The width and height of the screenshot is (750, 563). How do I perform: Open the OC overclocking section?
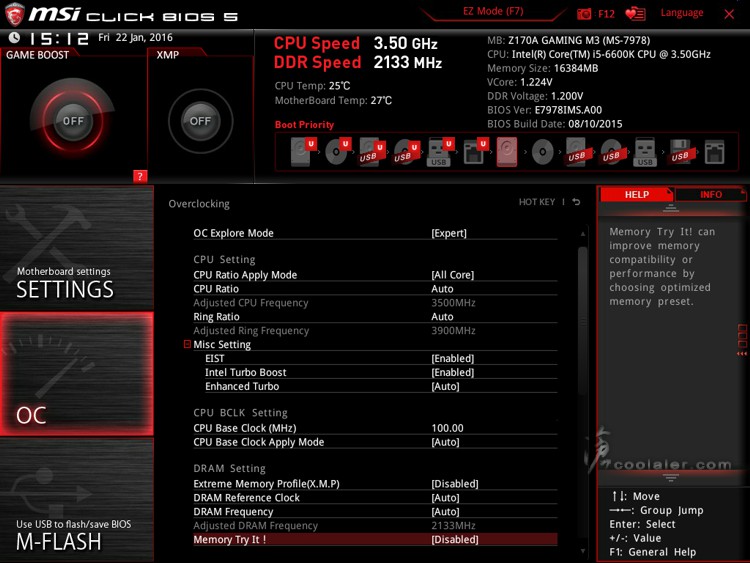[x=77, y=374]
